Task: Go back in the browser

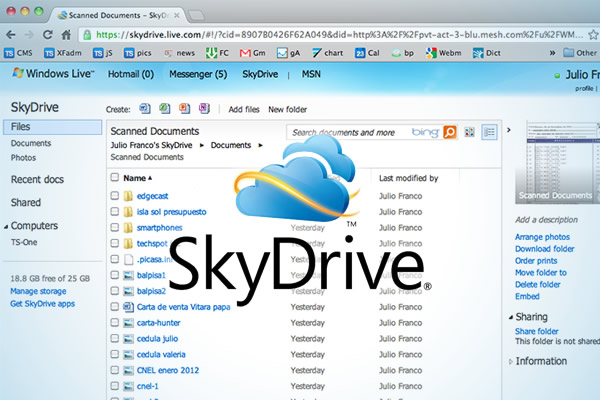Action: pyautogui.click(x=11, y=35)
